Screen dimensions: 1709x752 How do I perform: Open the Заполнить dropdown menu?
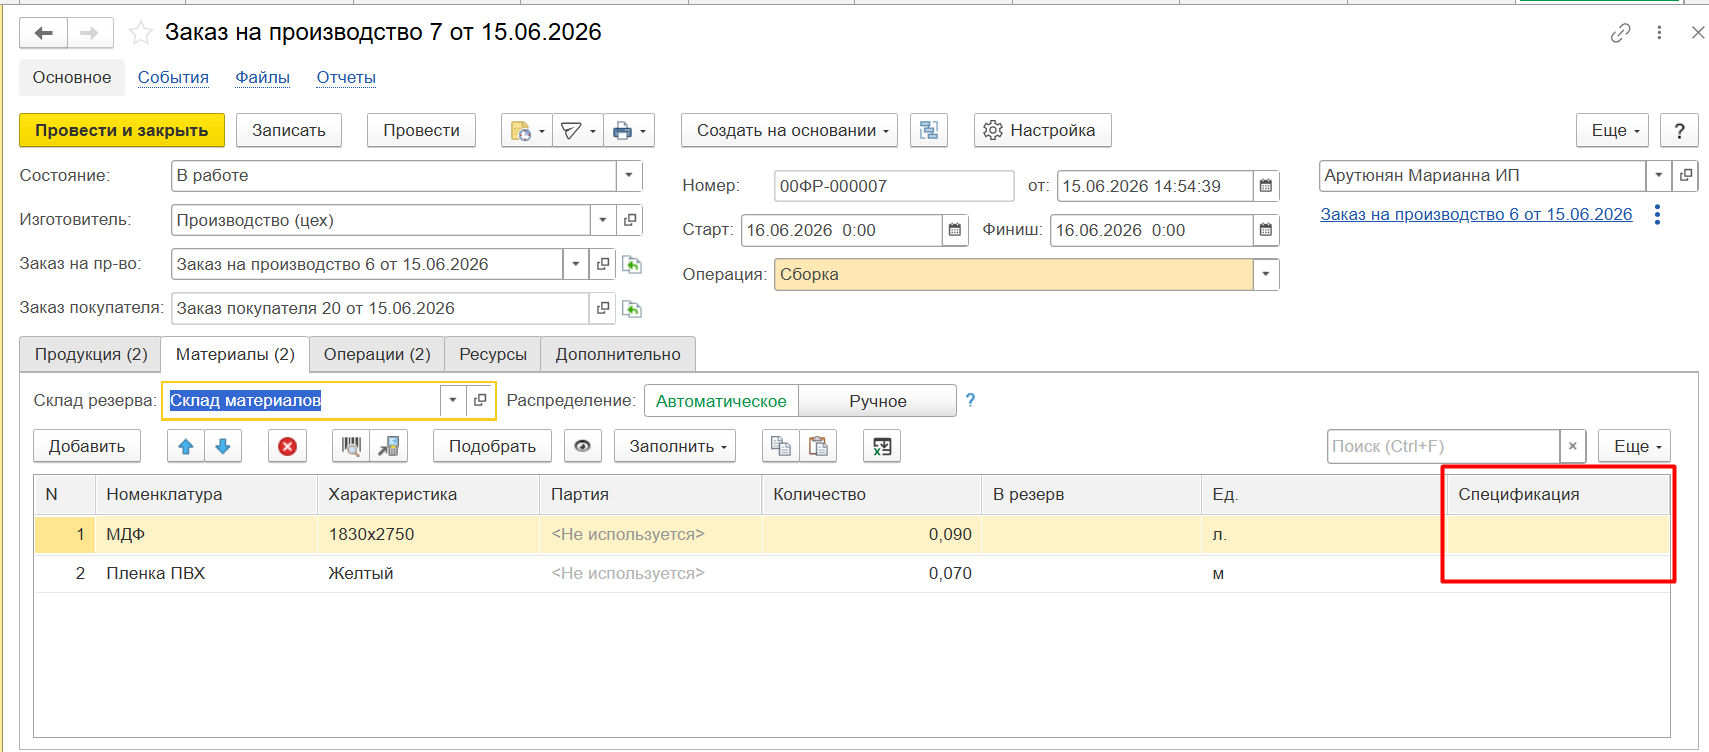click(x=675, y=446)
